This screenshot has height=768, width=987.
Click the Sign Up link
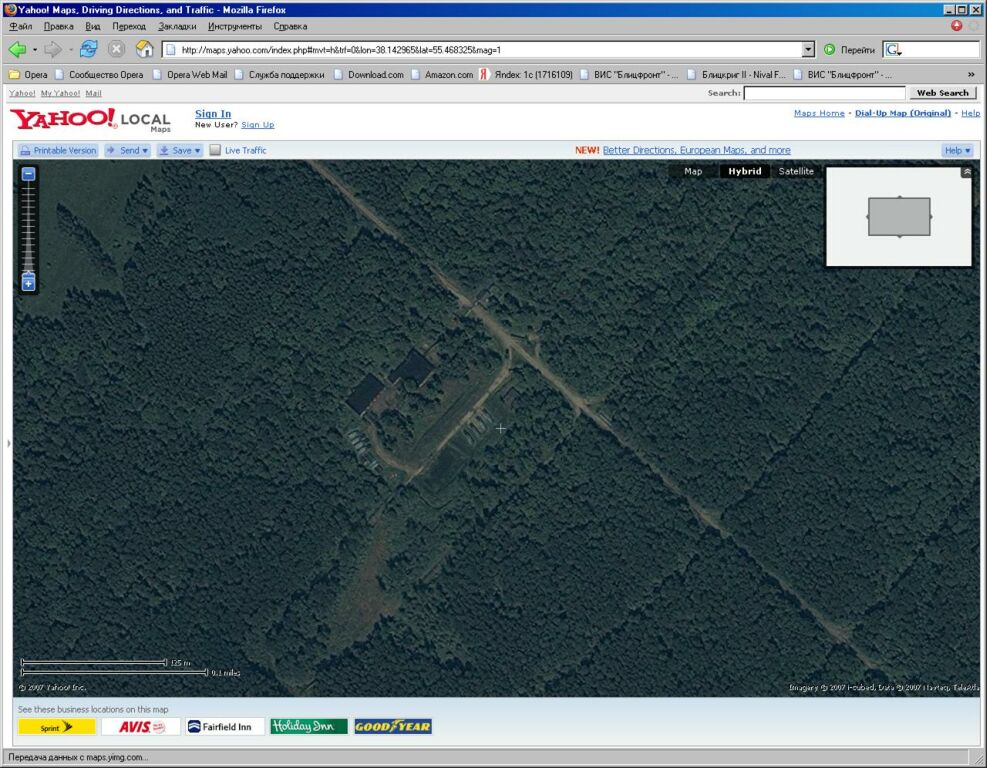click(257, 125)
